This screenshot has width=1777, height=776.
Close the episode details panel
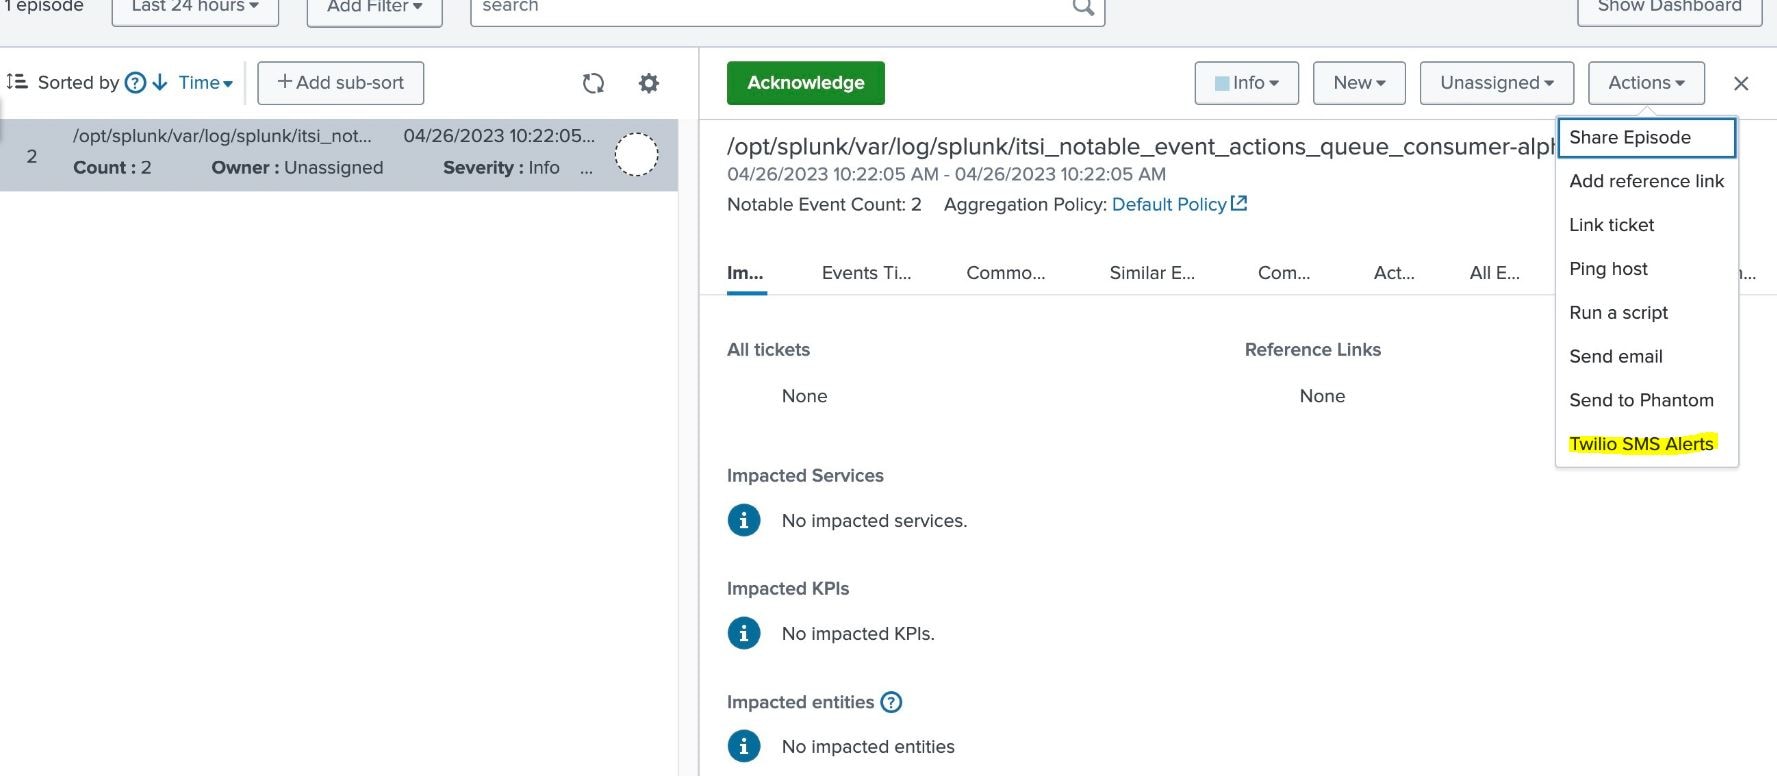(1741, 84)
